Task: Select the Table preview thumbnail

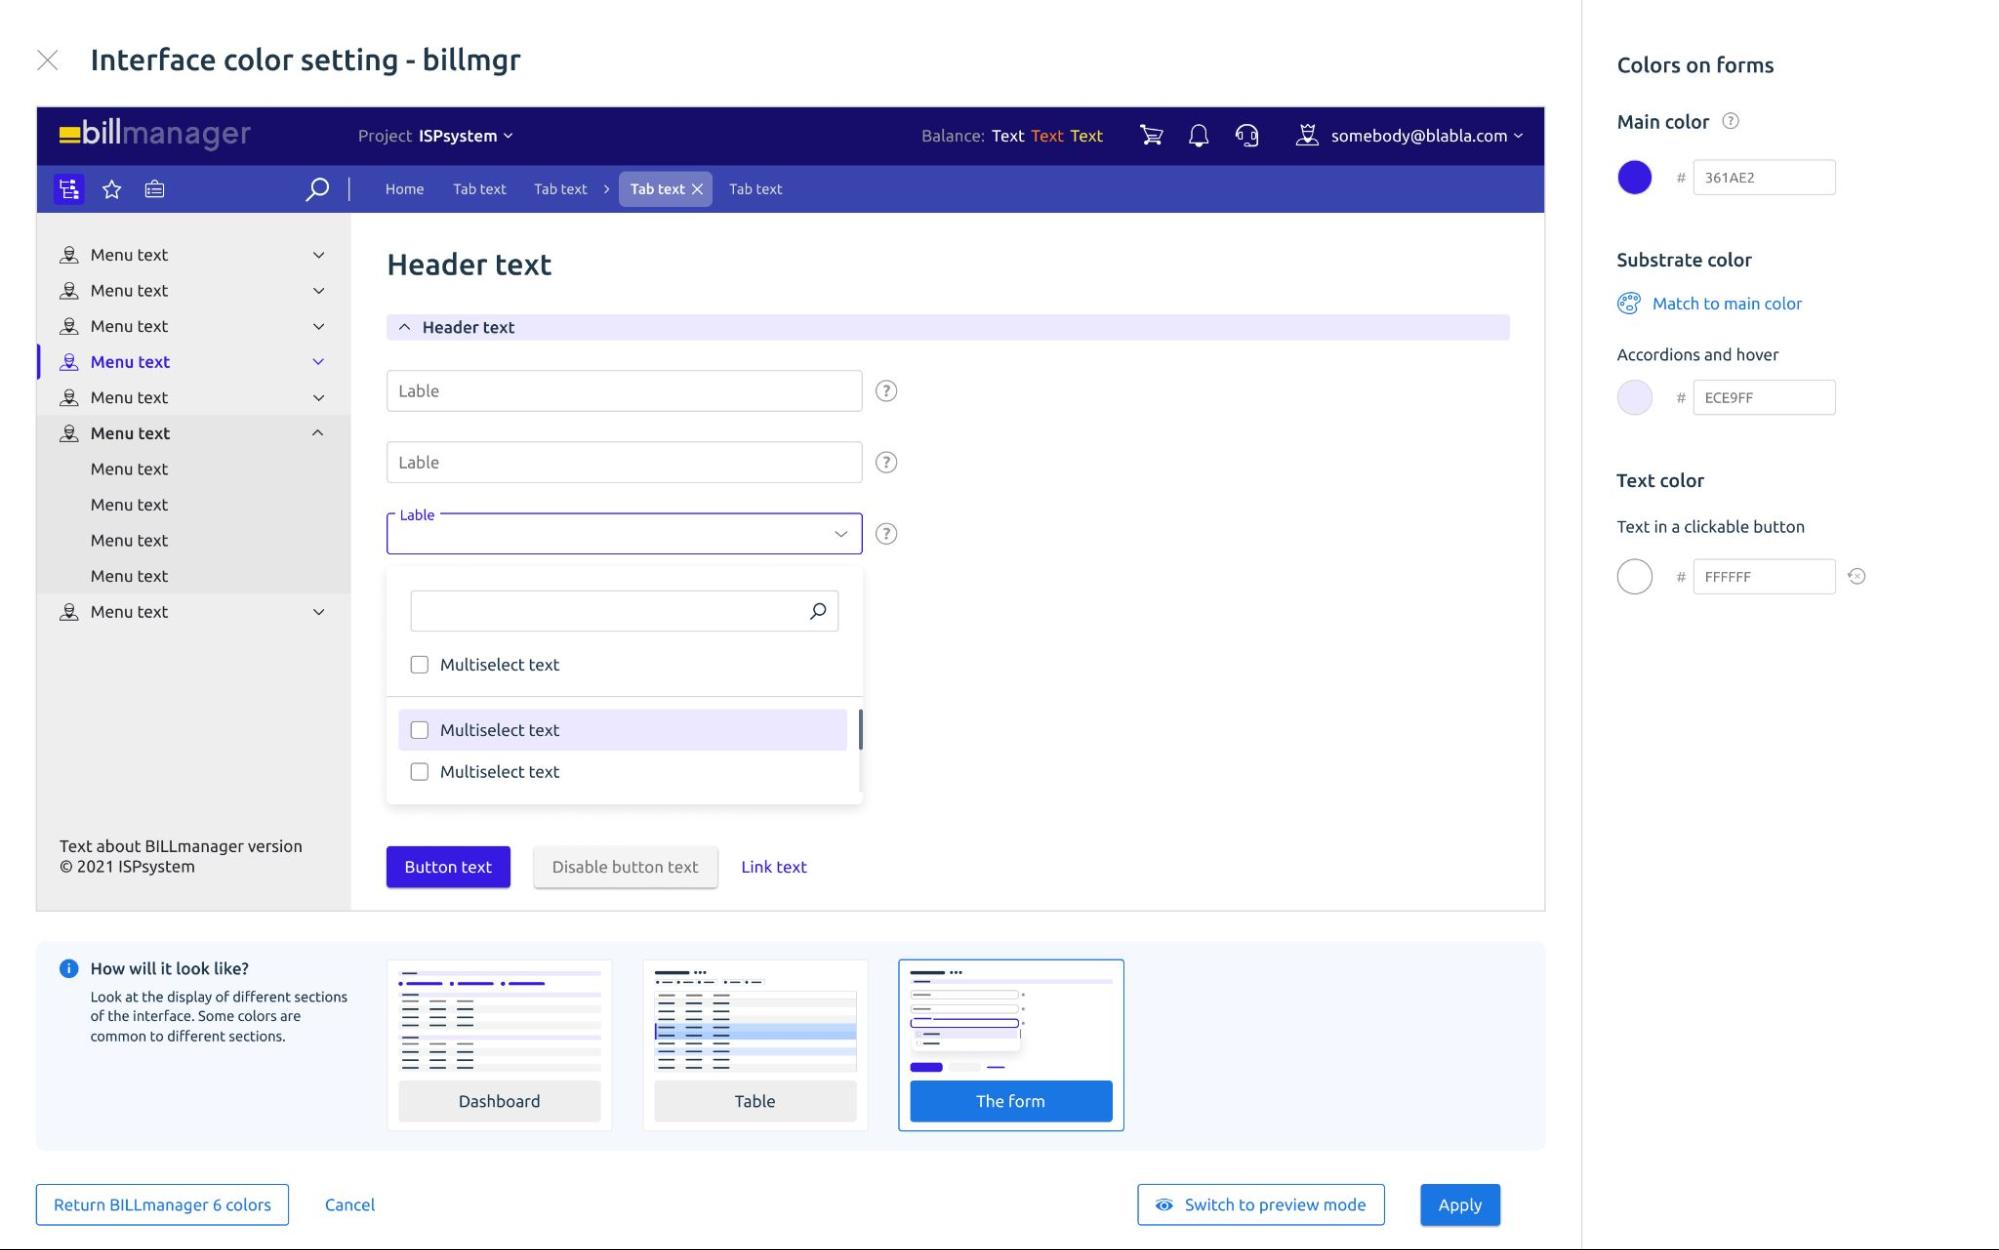Action: pyautogui.click(x=755, y=1045)
